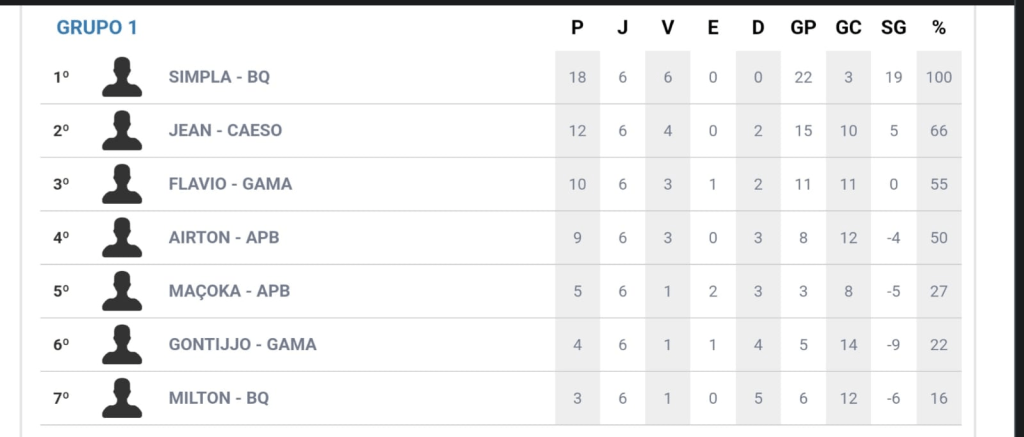Click the avatar icon beside MILTON - BQ
Image resolution: width=1024 pixels, height=437 pixels.
[x=122, y=398]
